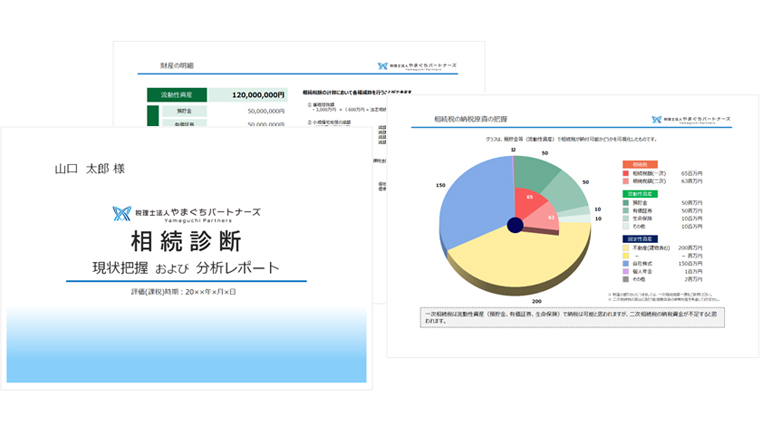Click the green 流動性資産 header cell
This screenshot has width=760, height=432.
[177, 95]
